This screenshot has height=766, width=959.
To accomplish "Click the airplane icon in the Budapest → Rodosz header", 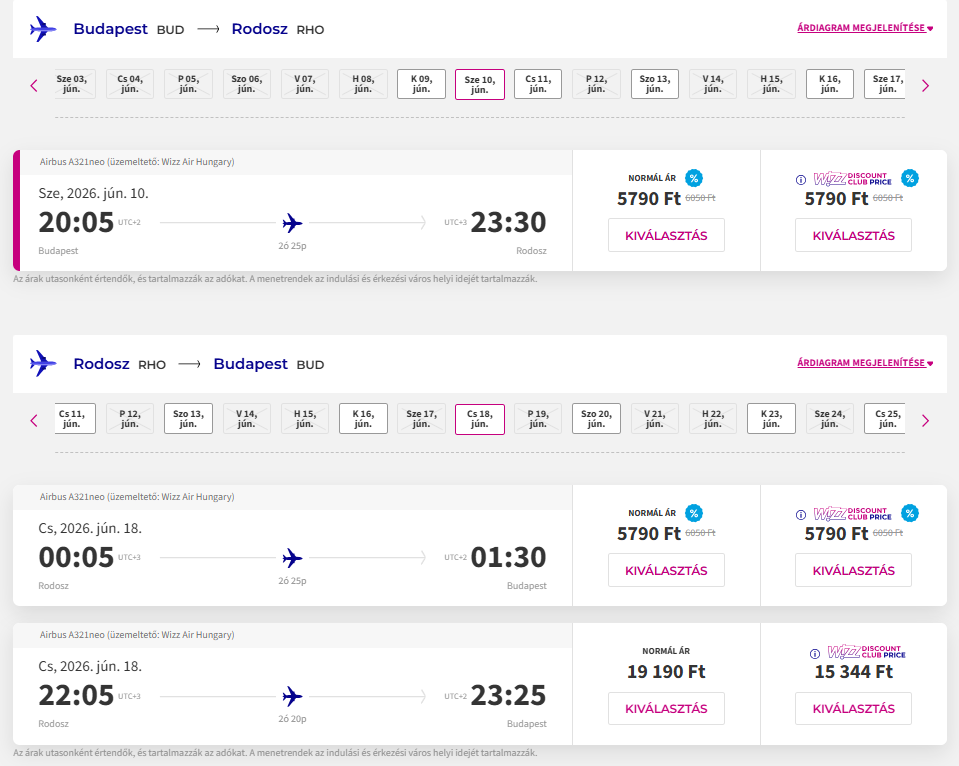I will click(43, 29).
